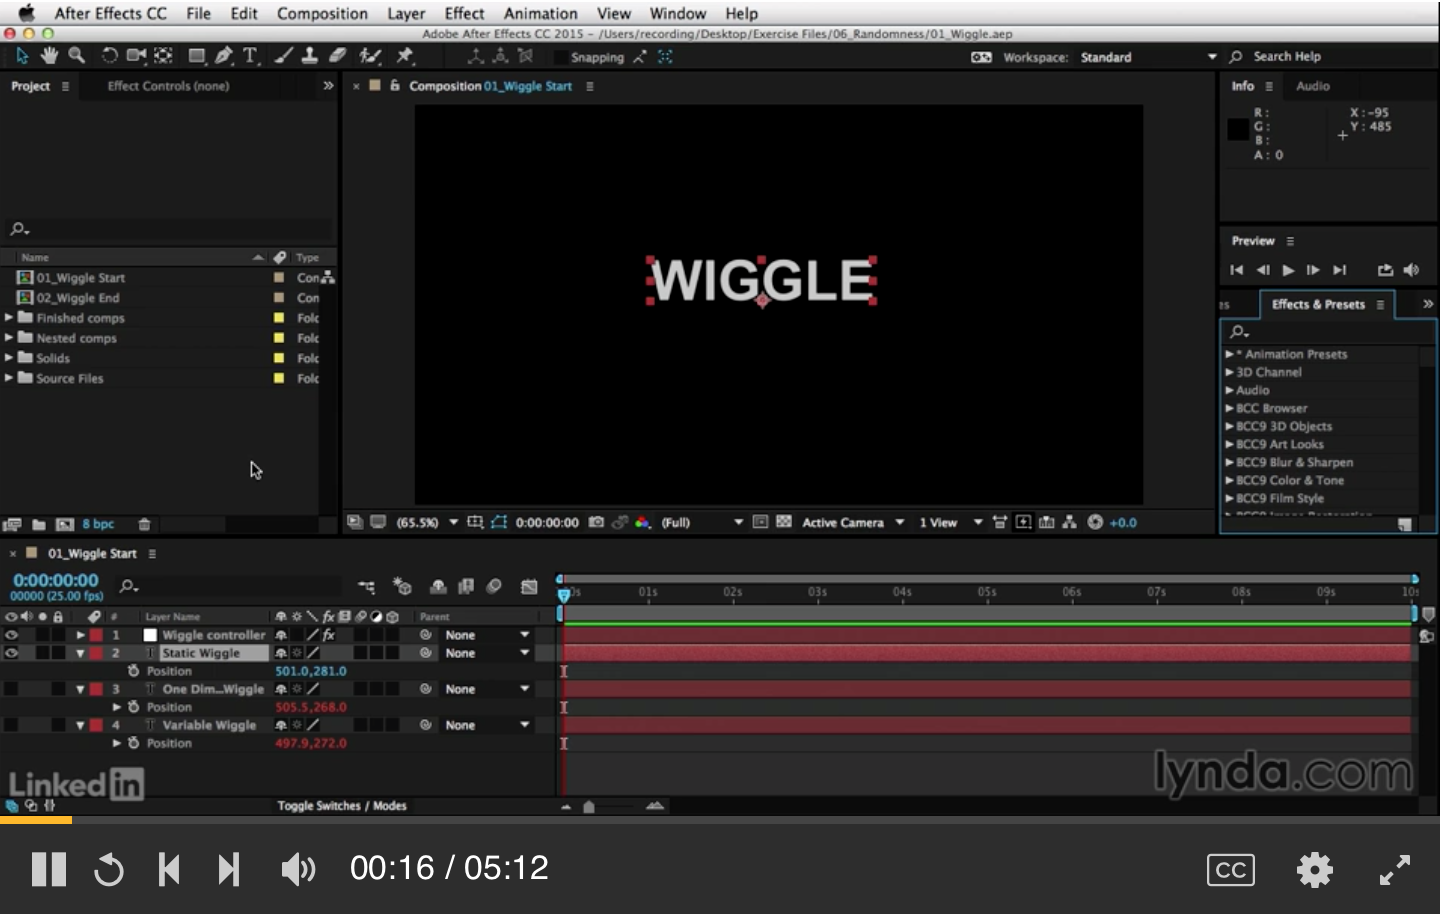Viewport: 1440px width, 914px height.
Task: Turn on closed captions CC
Action: [x=1230, y=869]
